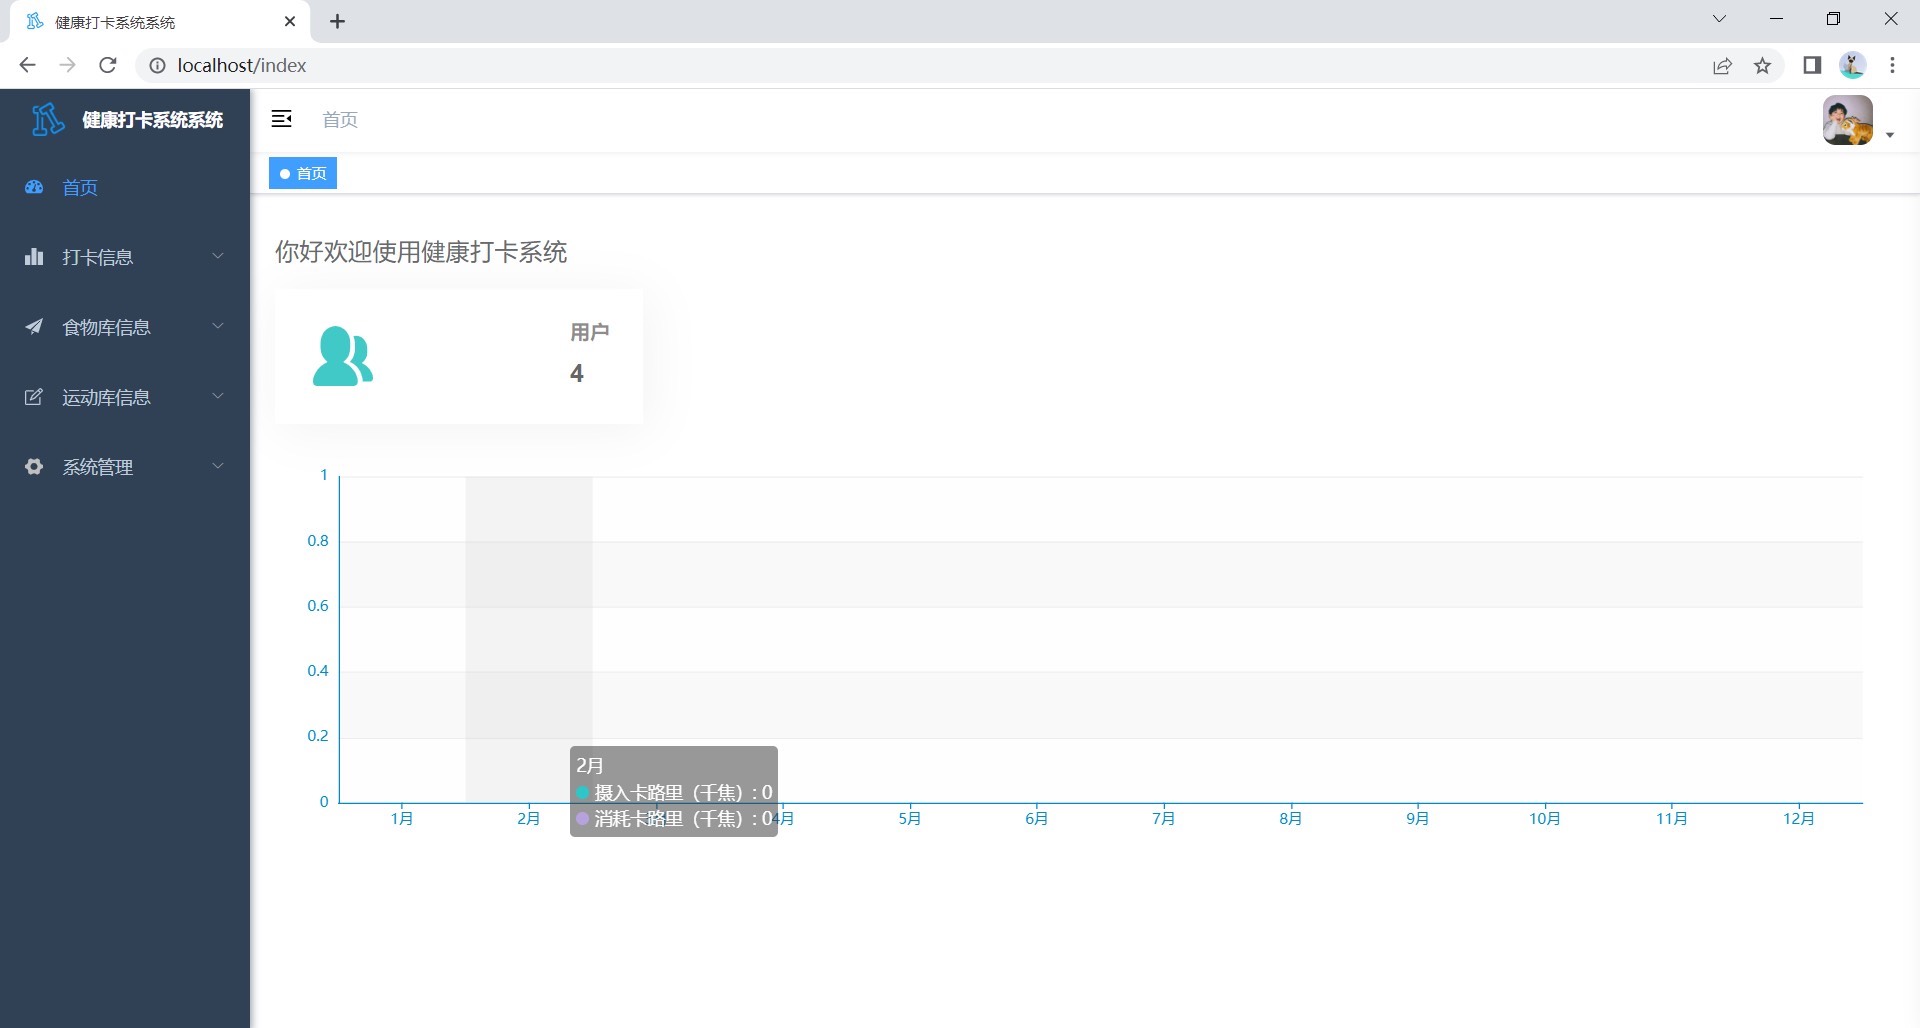Open the browser side panel icon

coord(1812,65)
